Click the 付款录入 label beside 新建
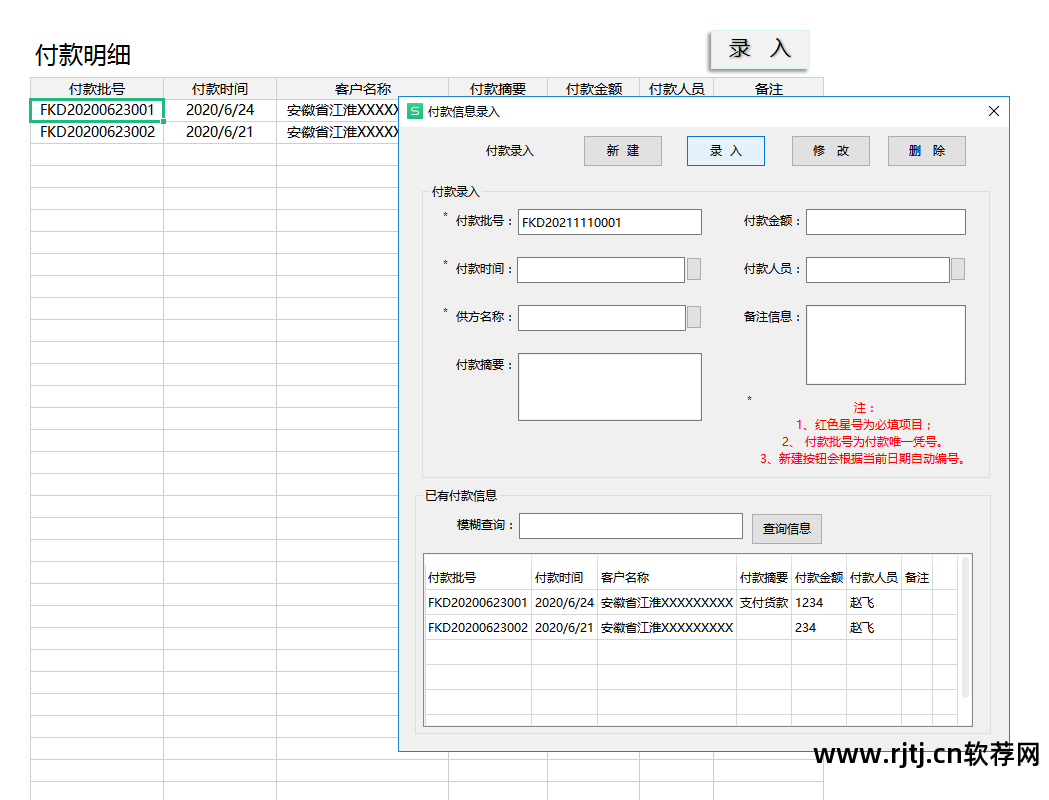Viewport: 1049px width, 800px height. [x=510, y=151]
